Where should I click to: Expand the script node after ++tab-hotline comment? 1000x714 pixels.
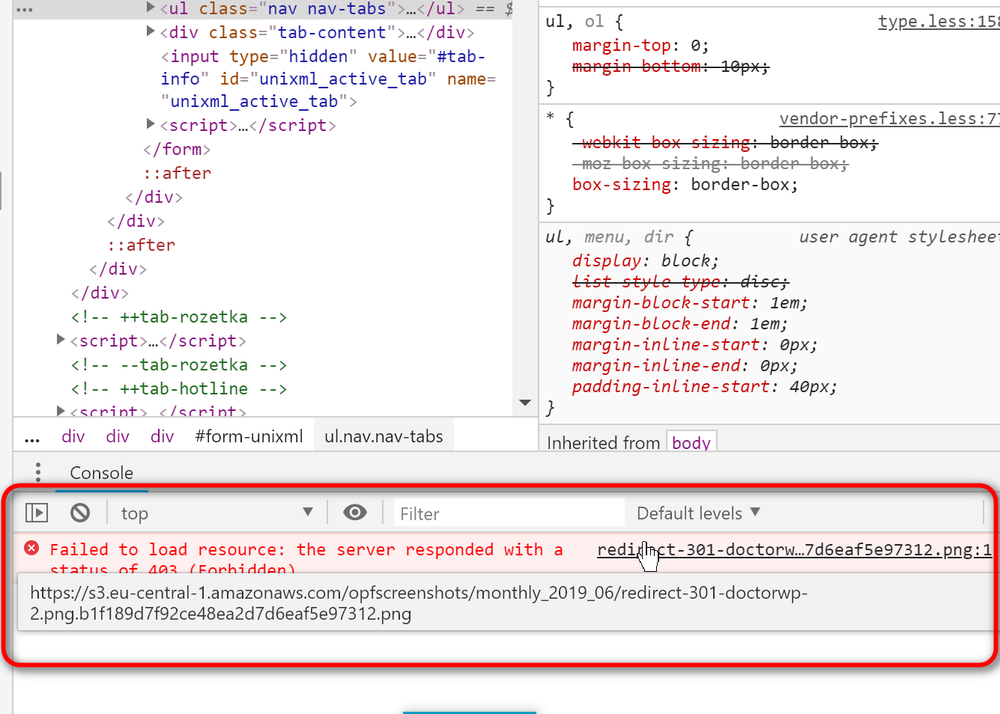pos(61,411)
